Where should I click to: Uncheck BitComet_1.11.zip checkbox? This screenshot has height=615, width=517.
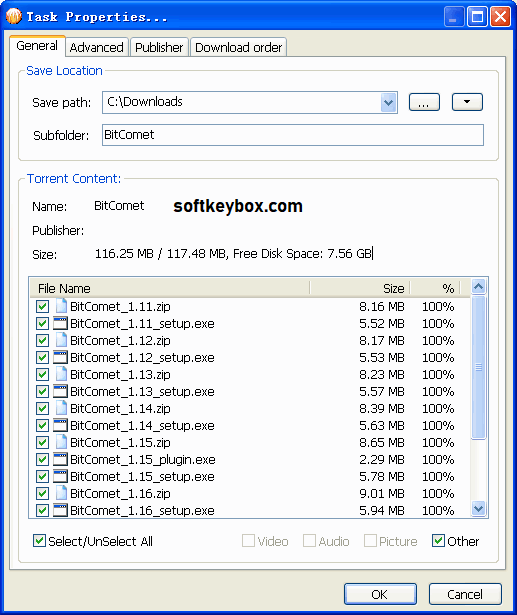point(42,306)
